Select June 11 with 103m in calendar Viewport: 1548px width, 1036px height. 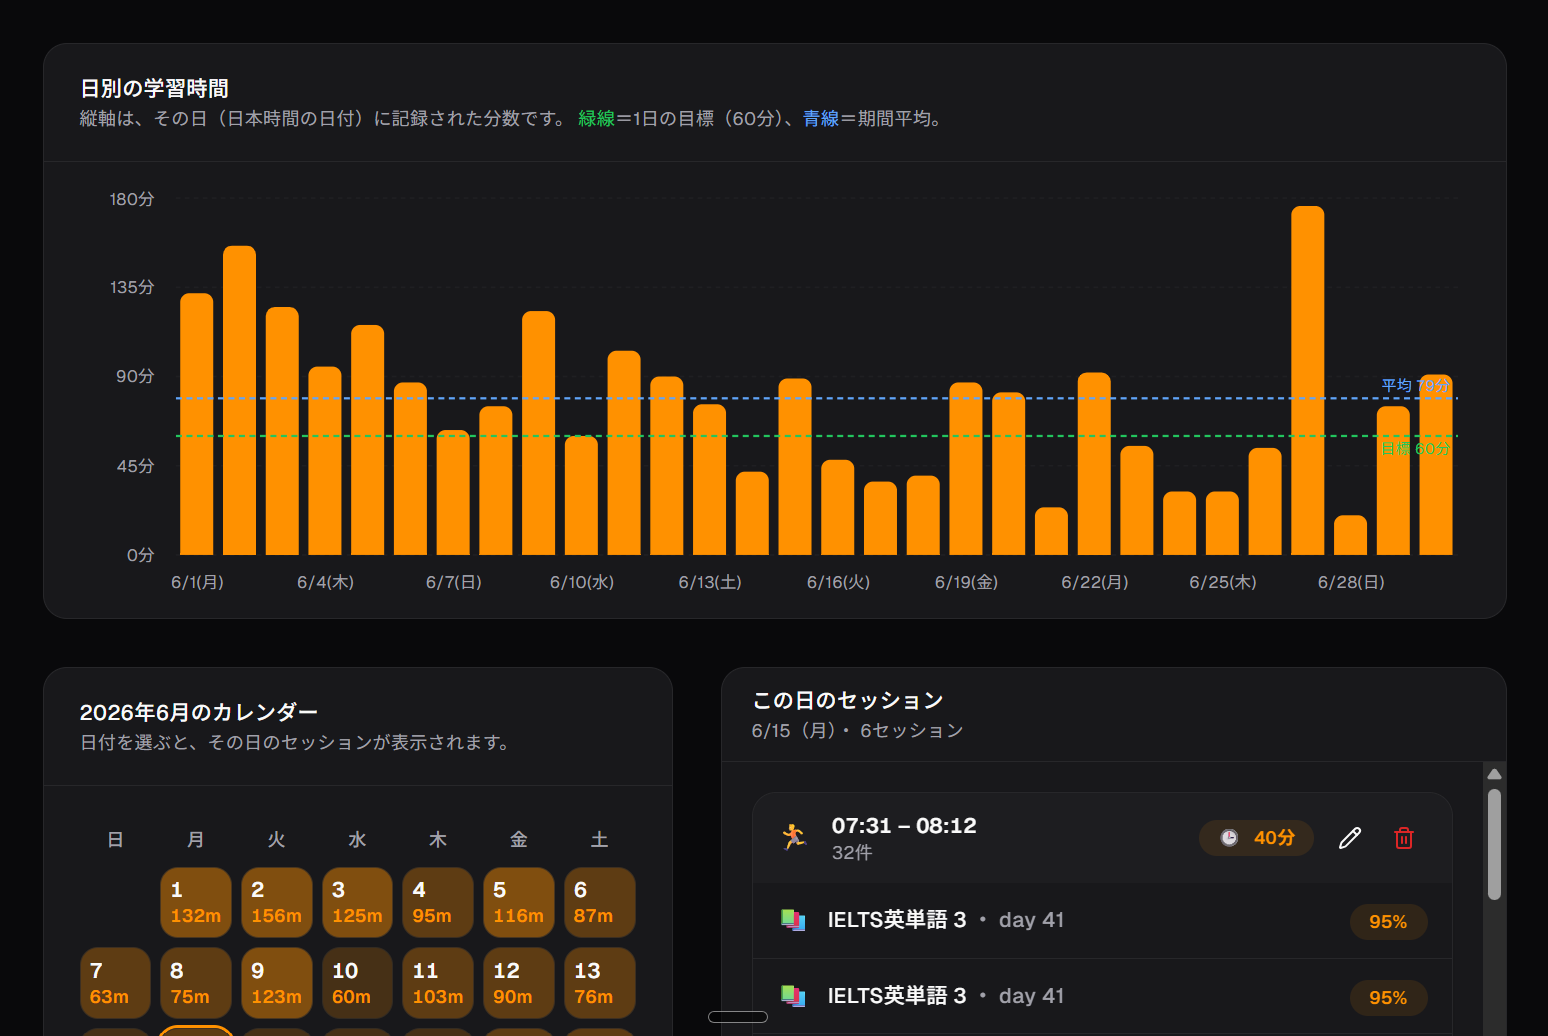coord(438,983)
